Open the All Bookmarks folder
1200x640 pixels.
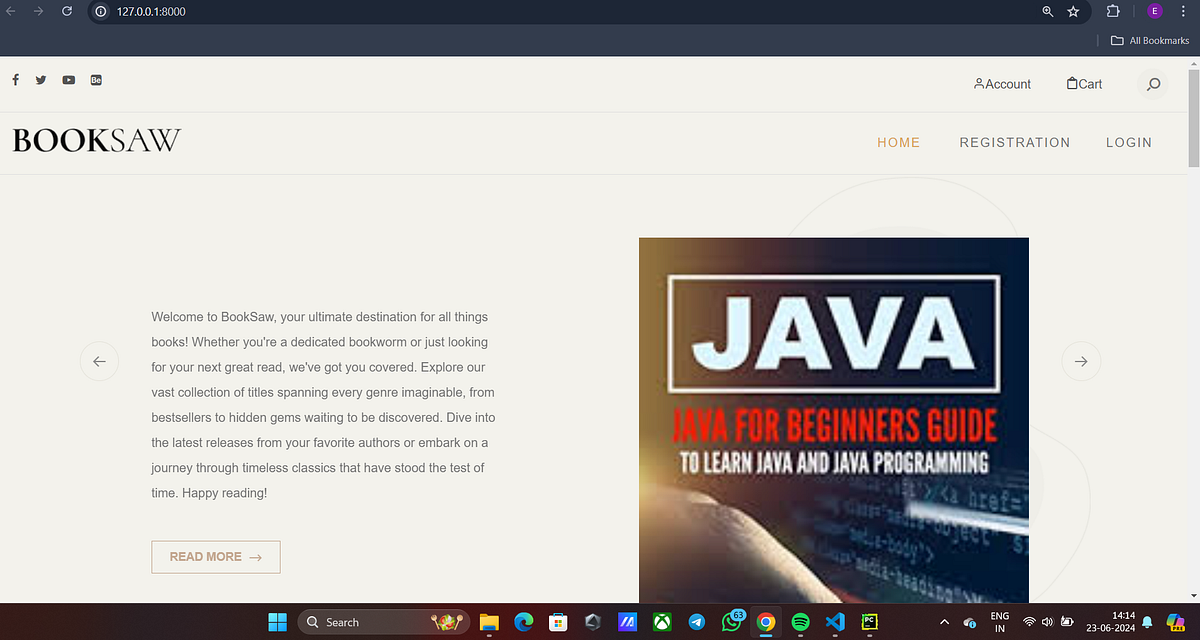1148,40
